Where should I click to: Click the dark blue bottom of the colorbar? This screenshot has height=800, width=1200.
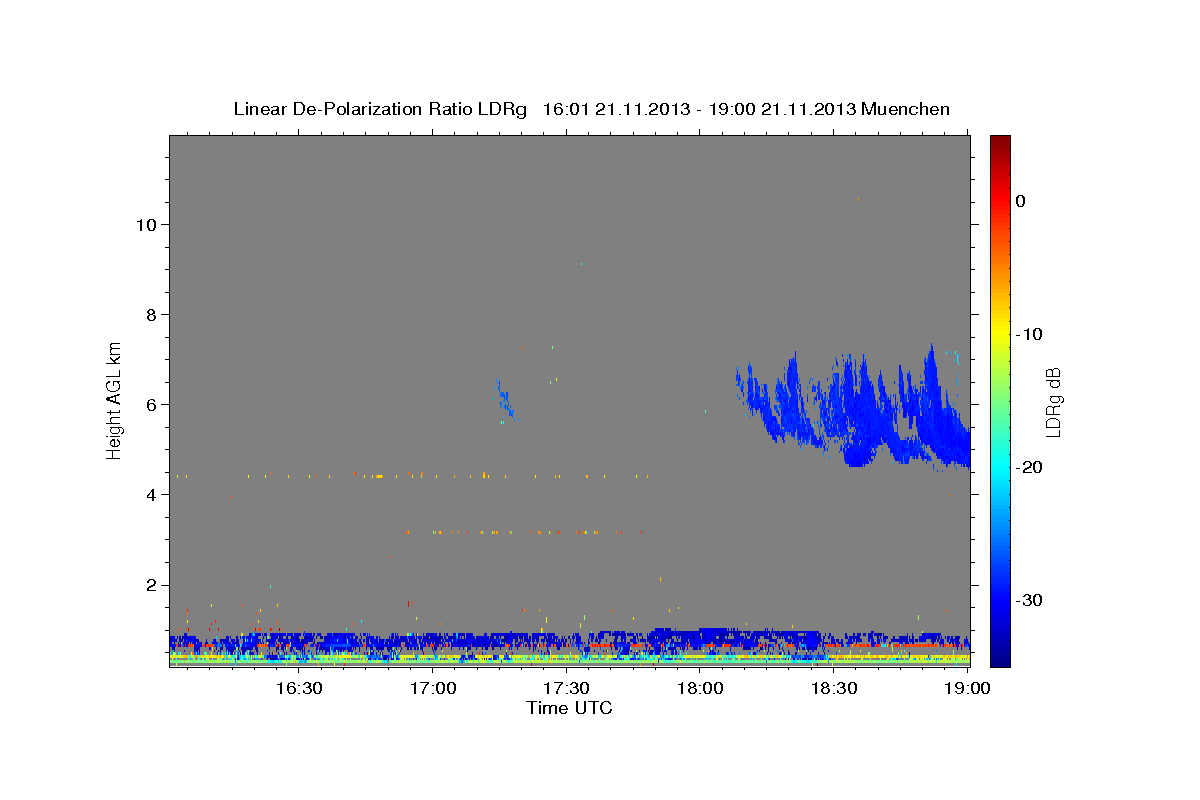(1000, 655)
